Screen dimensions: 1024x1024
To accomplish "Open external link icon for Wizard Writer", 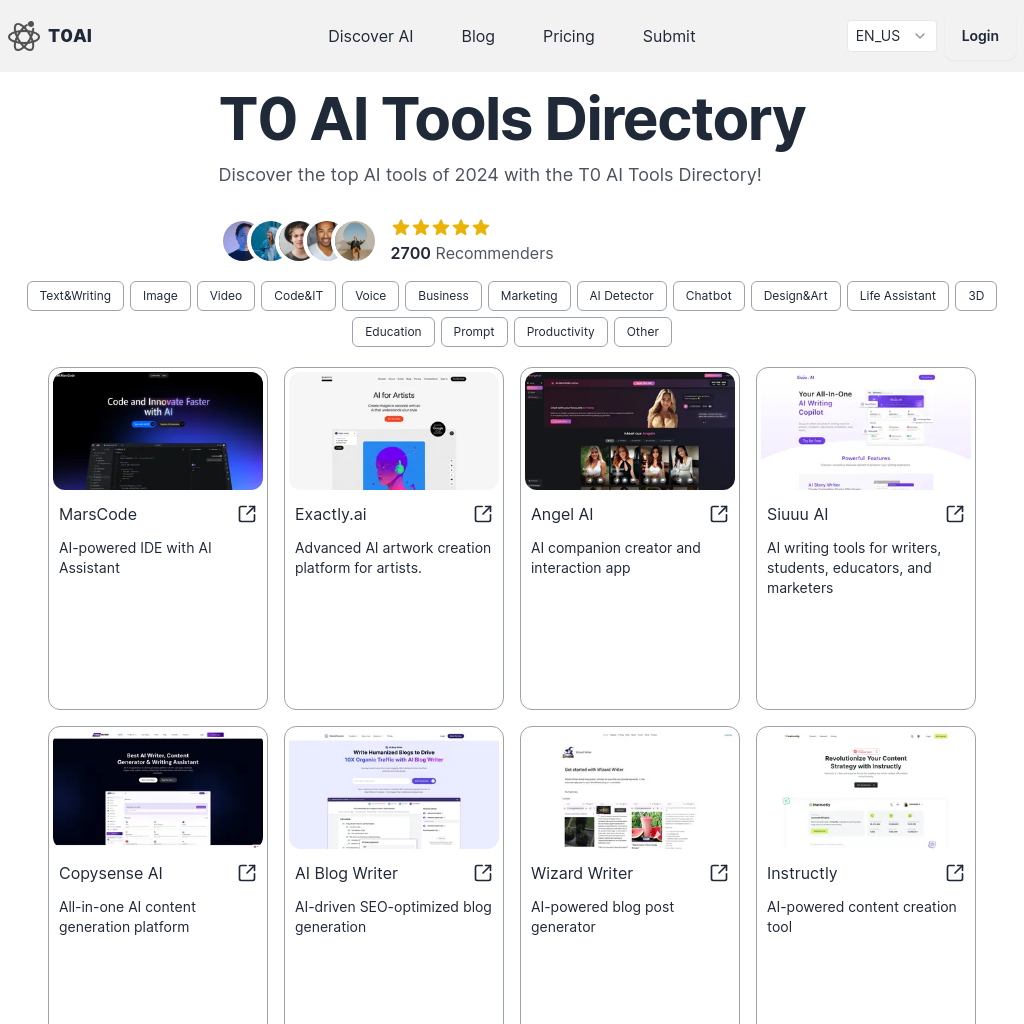I will (x=719, y=873).
